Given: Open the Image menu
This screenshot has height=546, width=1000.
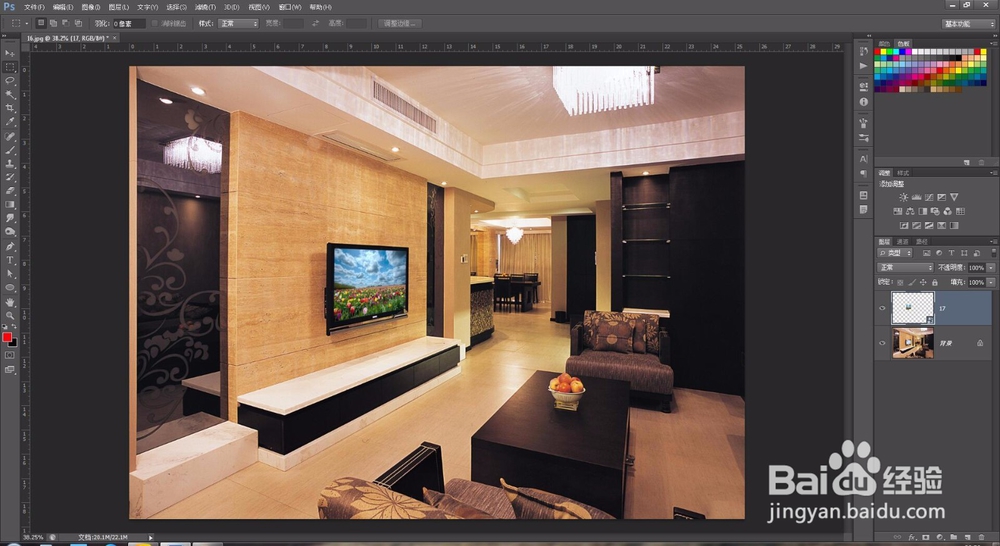Looking at the screenshot, I should (91, 7).
